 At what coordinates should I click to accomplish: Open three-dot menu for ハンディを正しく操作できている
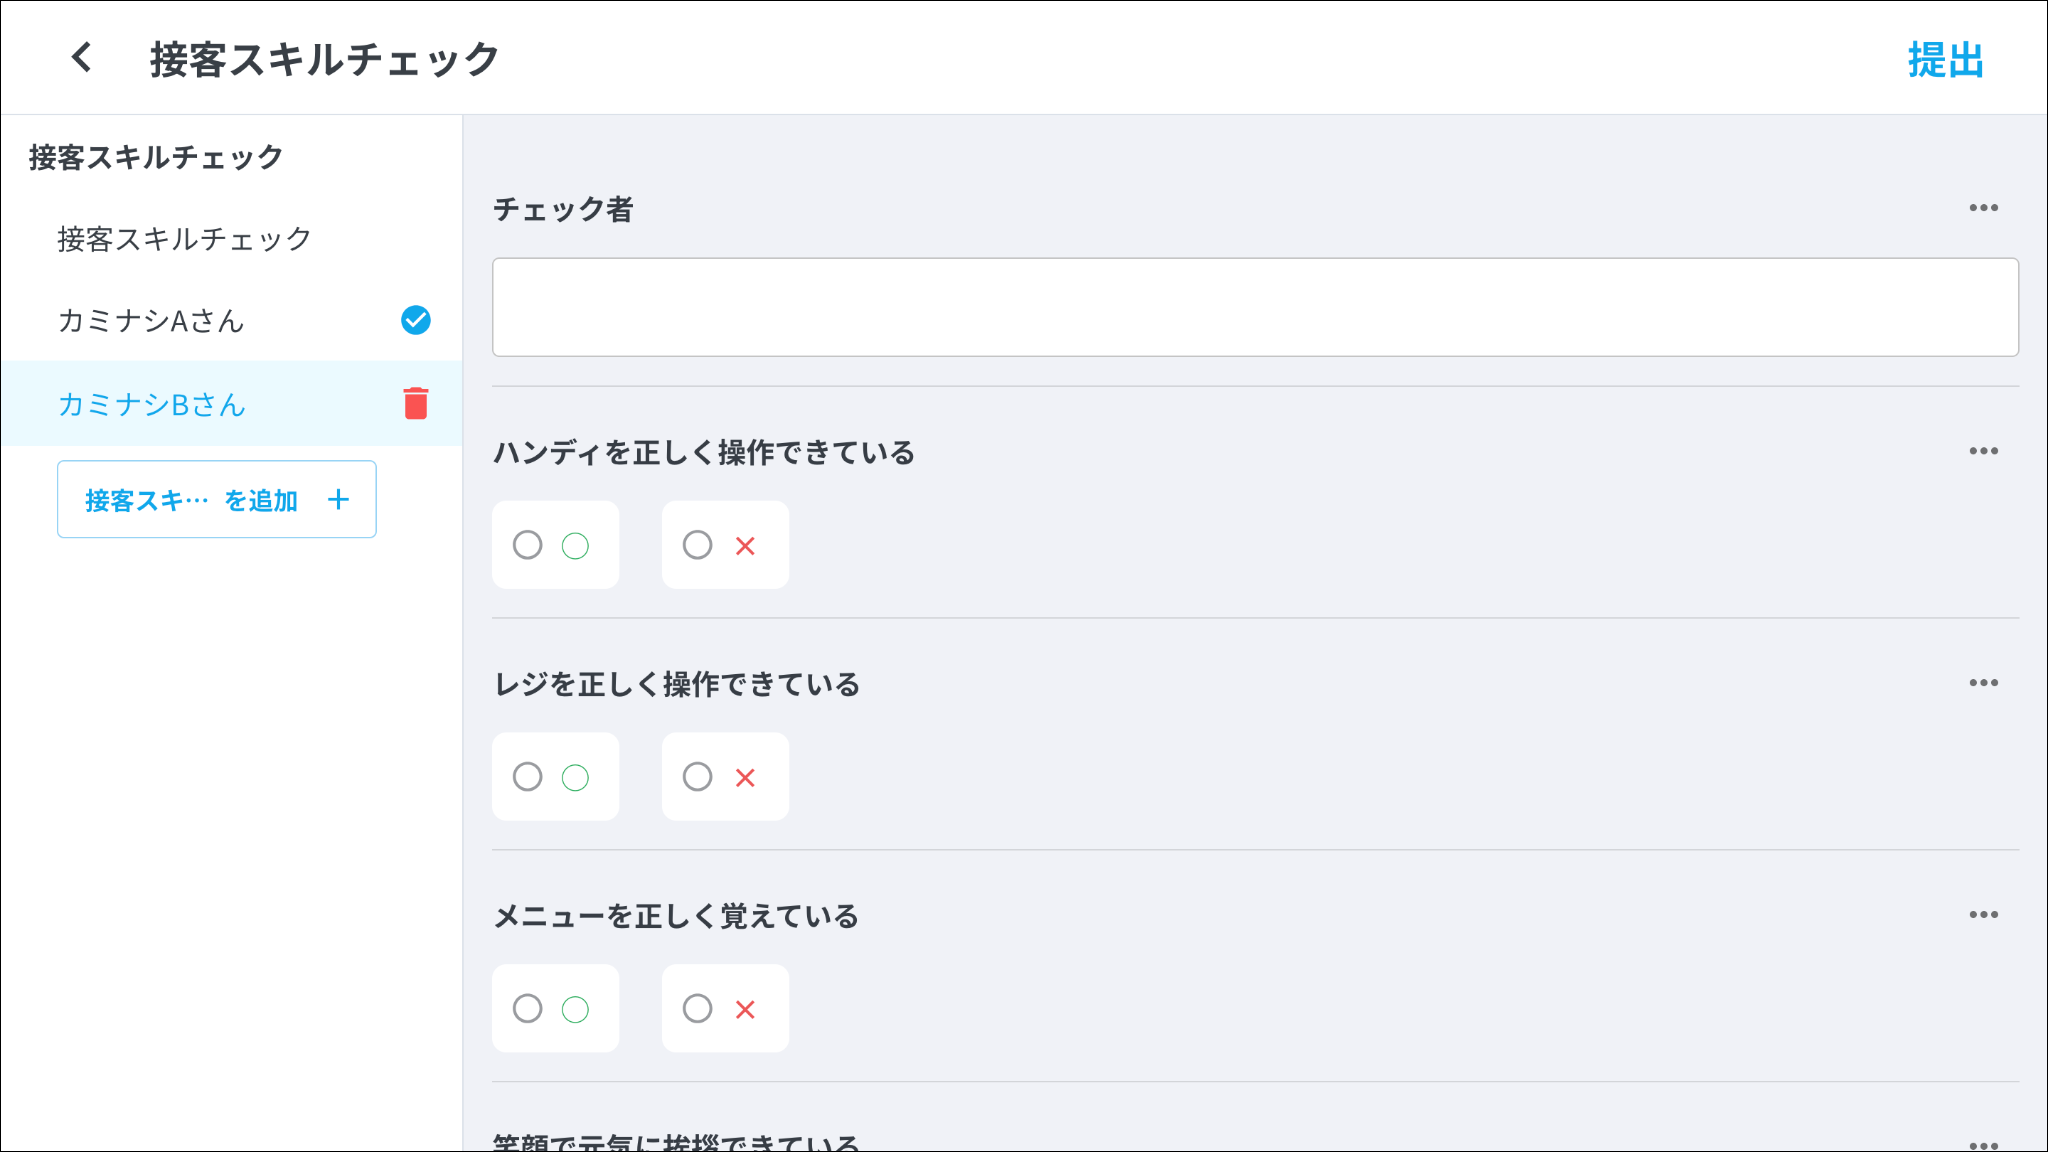tap(1983, 451)
